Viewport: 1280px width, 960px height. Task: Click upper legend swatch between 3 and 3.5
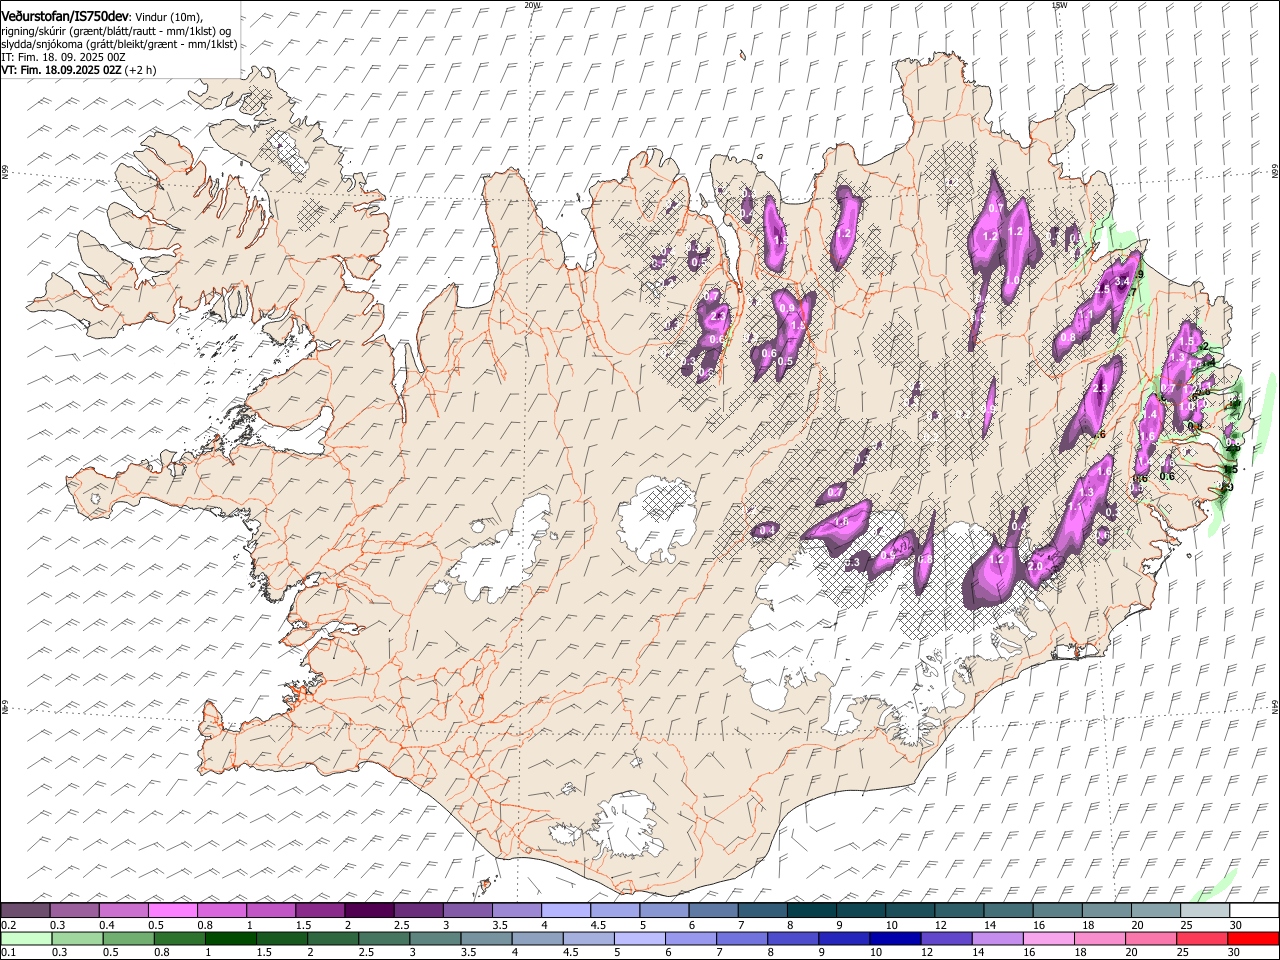click(x=466, y=910)
